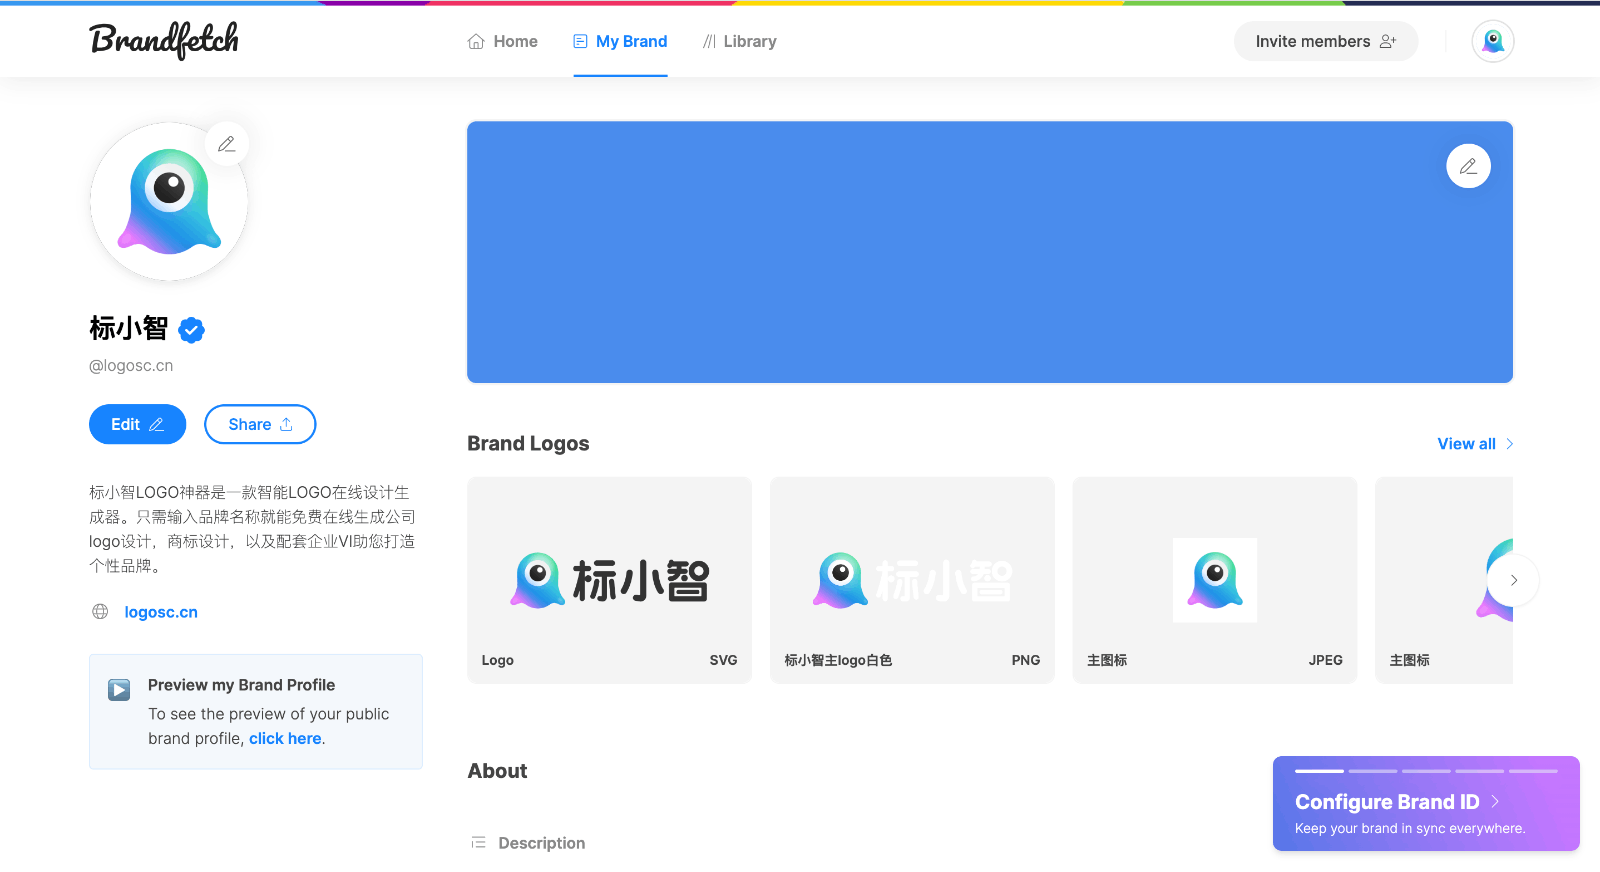Click the blue Edit button
1600x872 pixels.
[138, 424]
